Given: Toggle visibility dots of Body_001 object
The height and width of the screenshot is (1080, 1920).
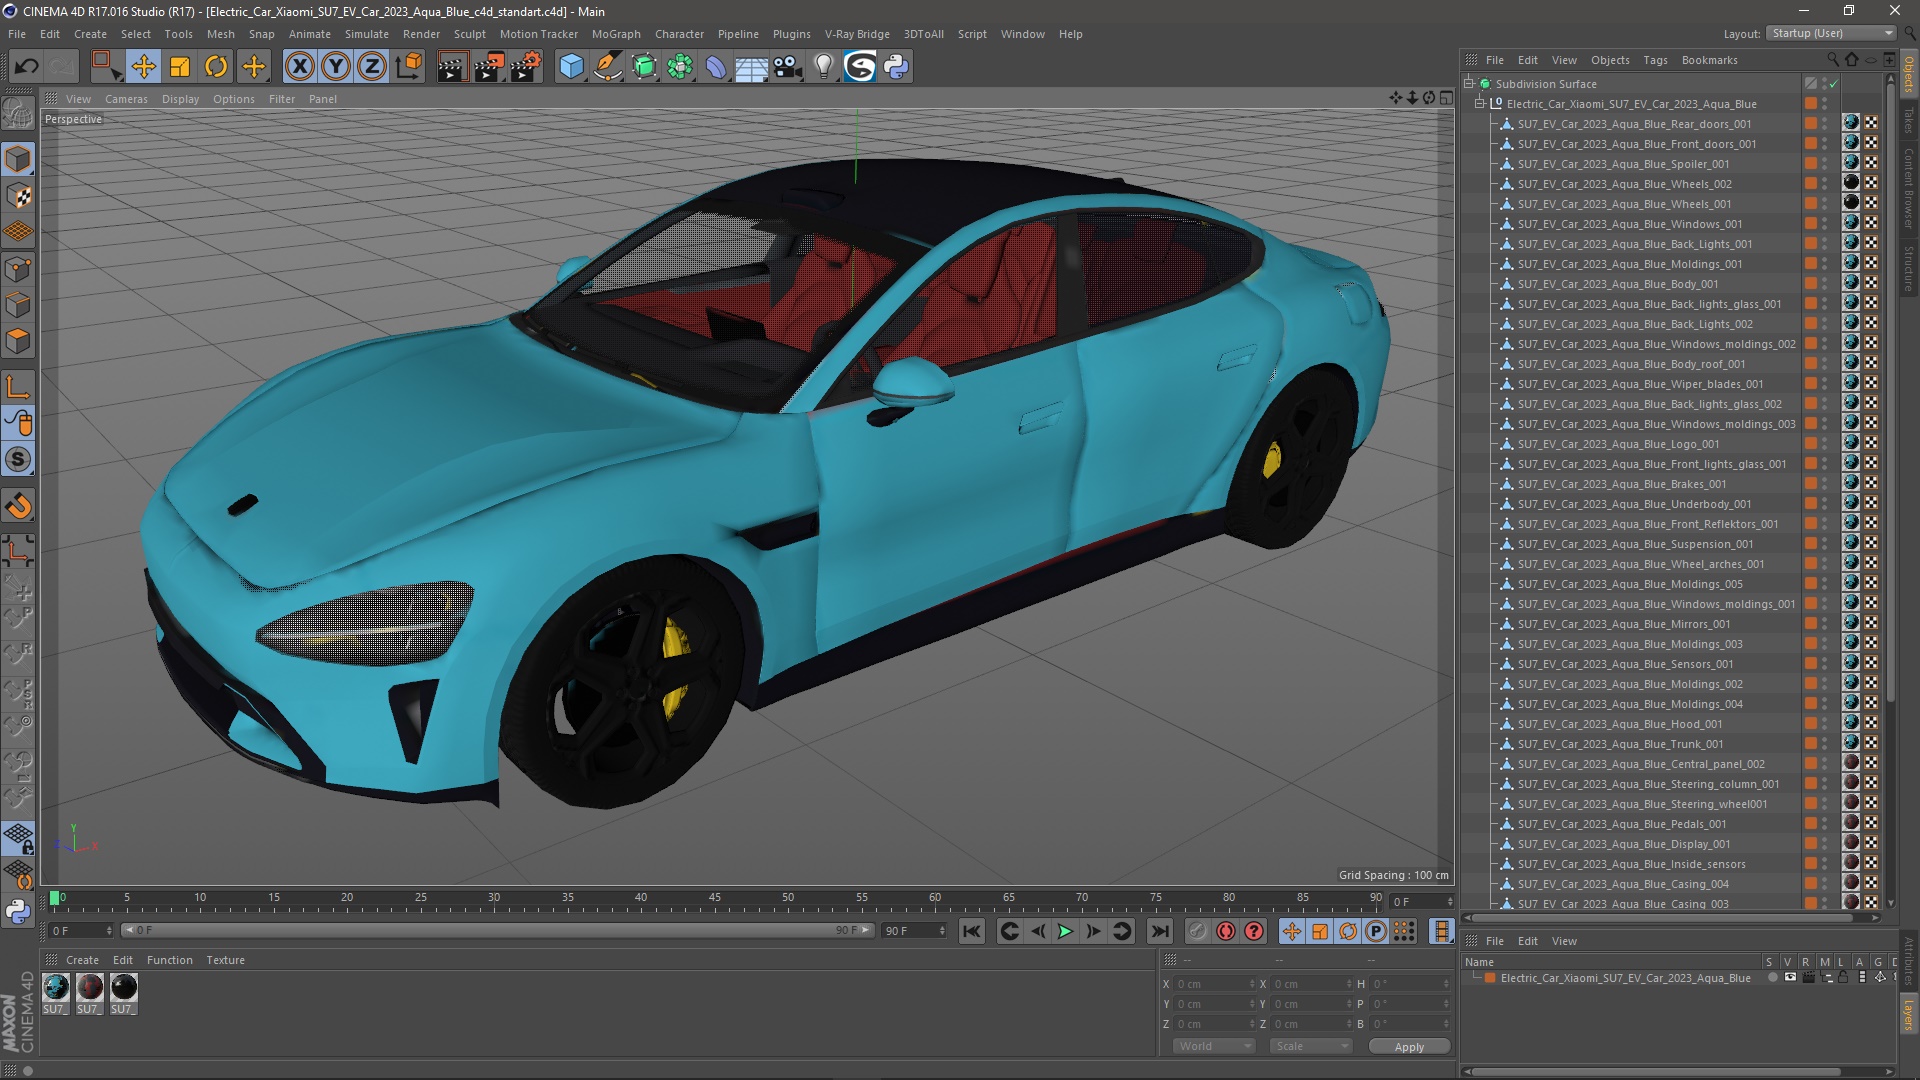Looking at the screenshot, I should (x=1825, y=284).
